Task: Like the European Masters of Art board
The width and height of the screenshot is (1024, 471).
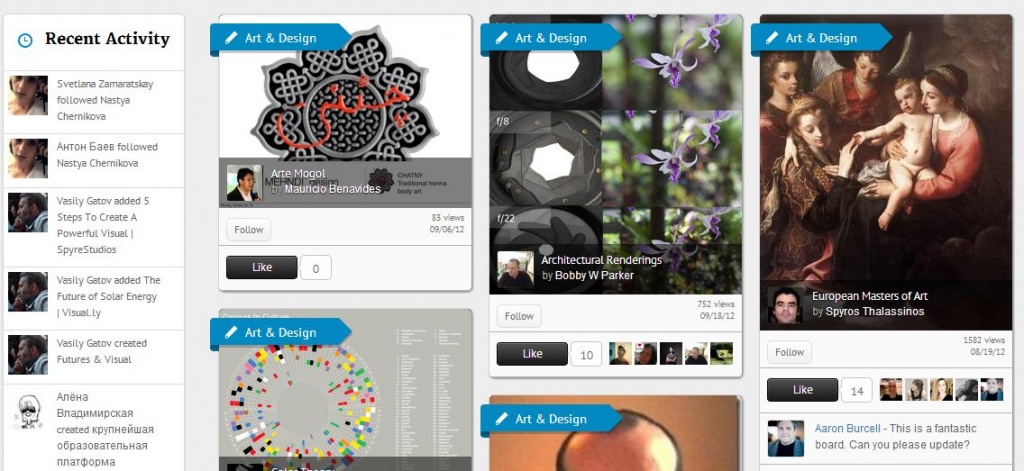Action: (x=803, y=390)
